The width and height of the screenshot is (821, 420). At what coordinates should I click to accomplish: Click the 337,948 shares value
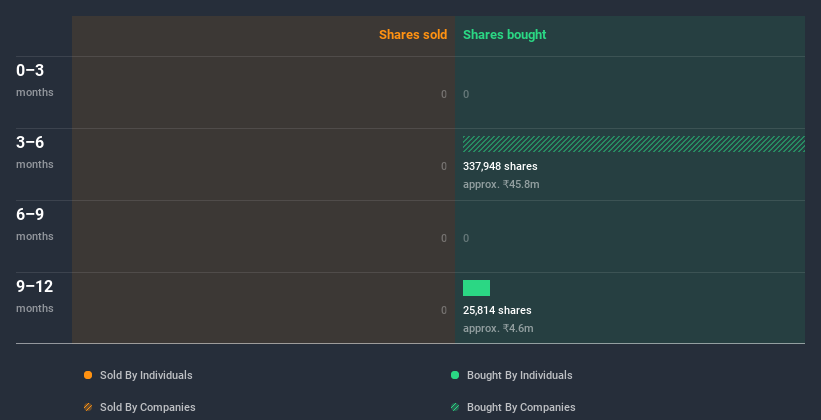(500, 167)
